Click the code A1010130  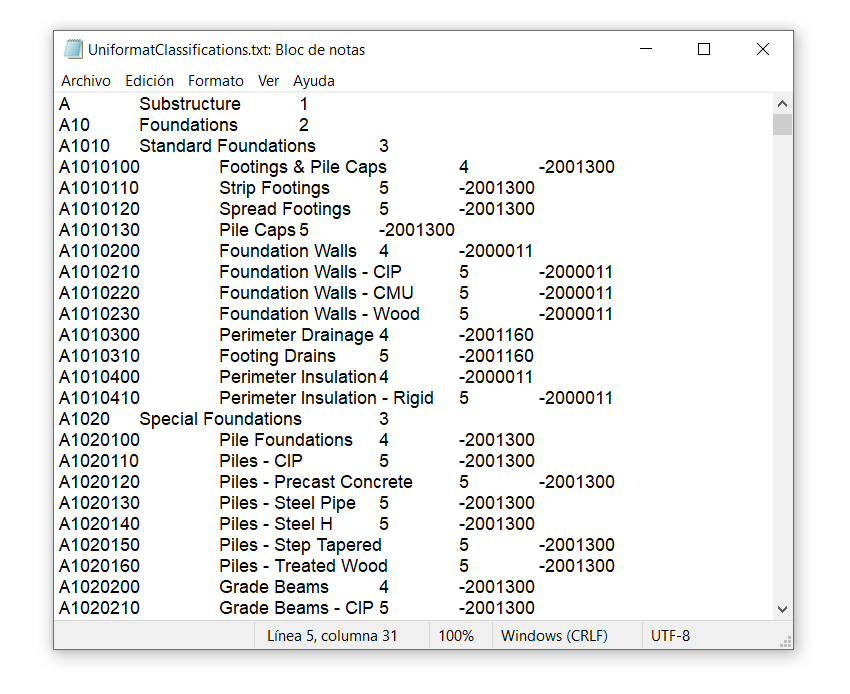[x=99, y=230]
